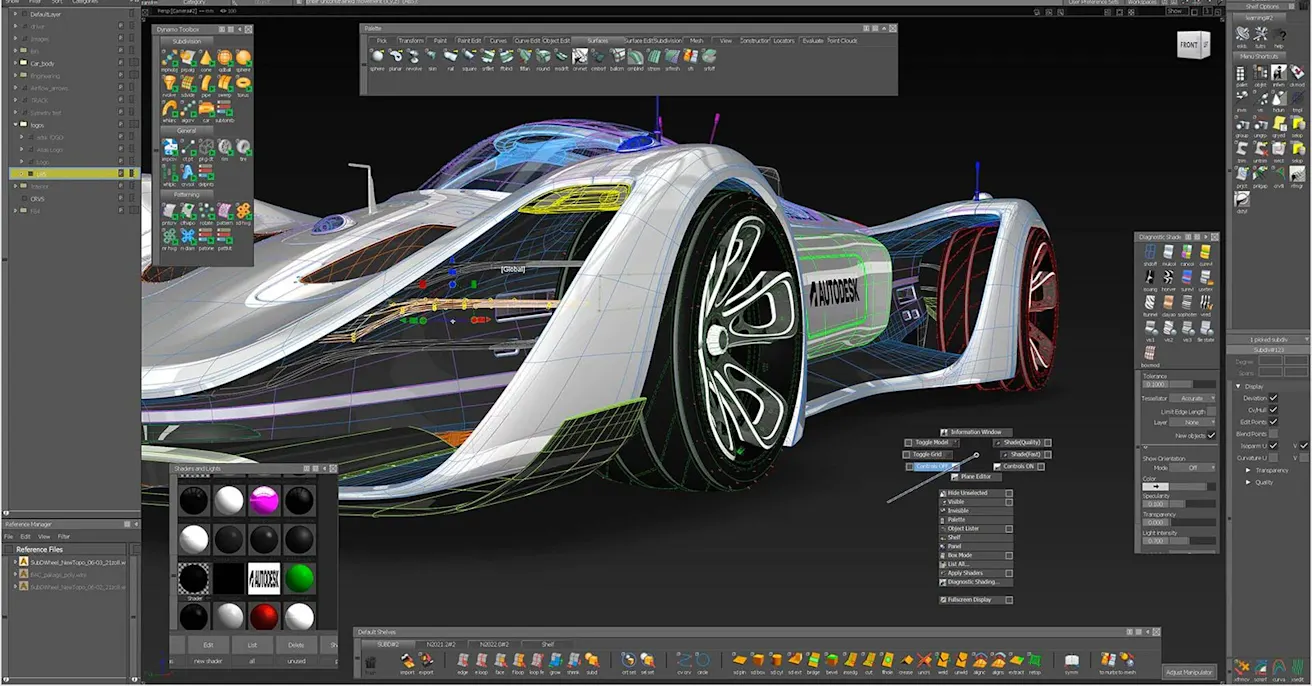Disable the Edit Points checkbox
Image resolution: width=1312 pixels, height=686 pixels.
pyautogui.click(x=1273, y=422)
